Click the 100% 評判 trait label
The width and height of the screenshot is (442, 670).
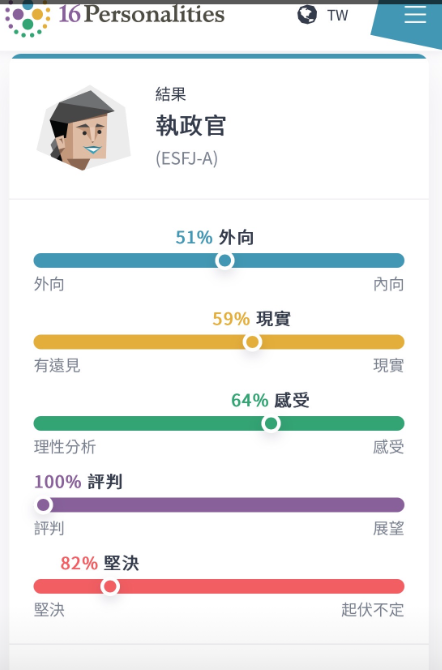coord(78,482)
